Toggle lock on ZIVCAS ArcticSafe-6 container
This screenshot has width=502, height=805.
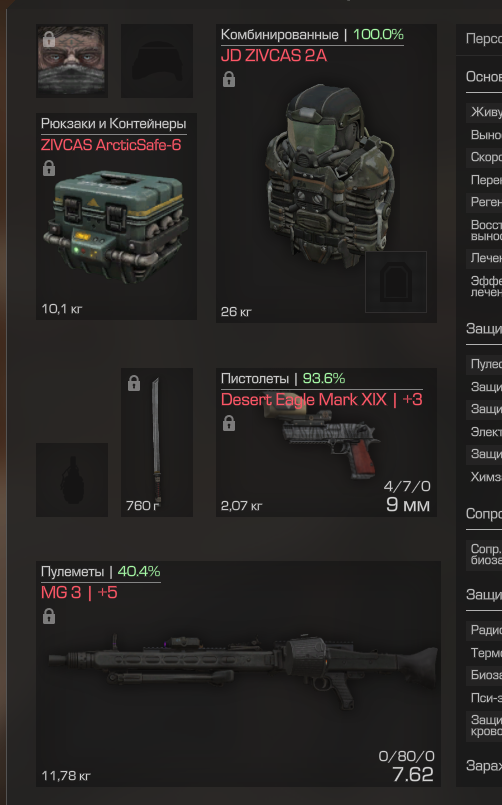(x=49, y=168)
